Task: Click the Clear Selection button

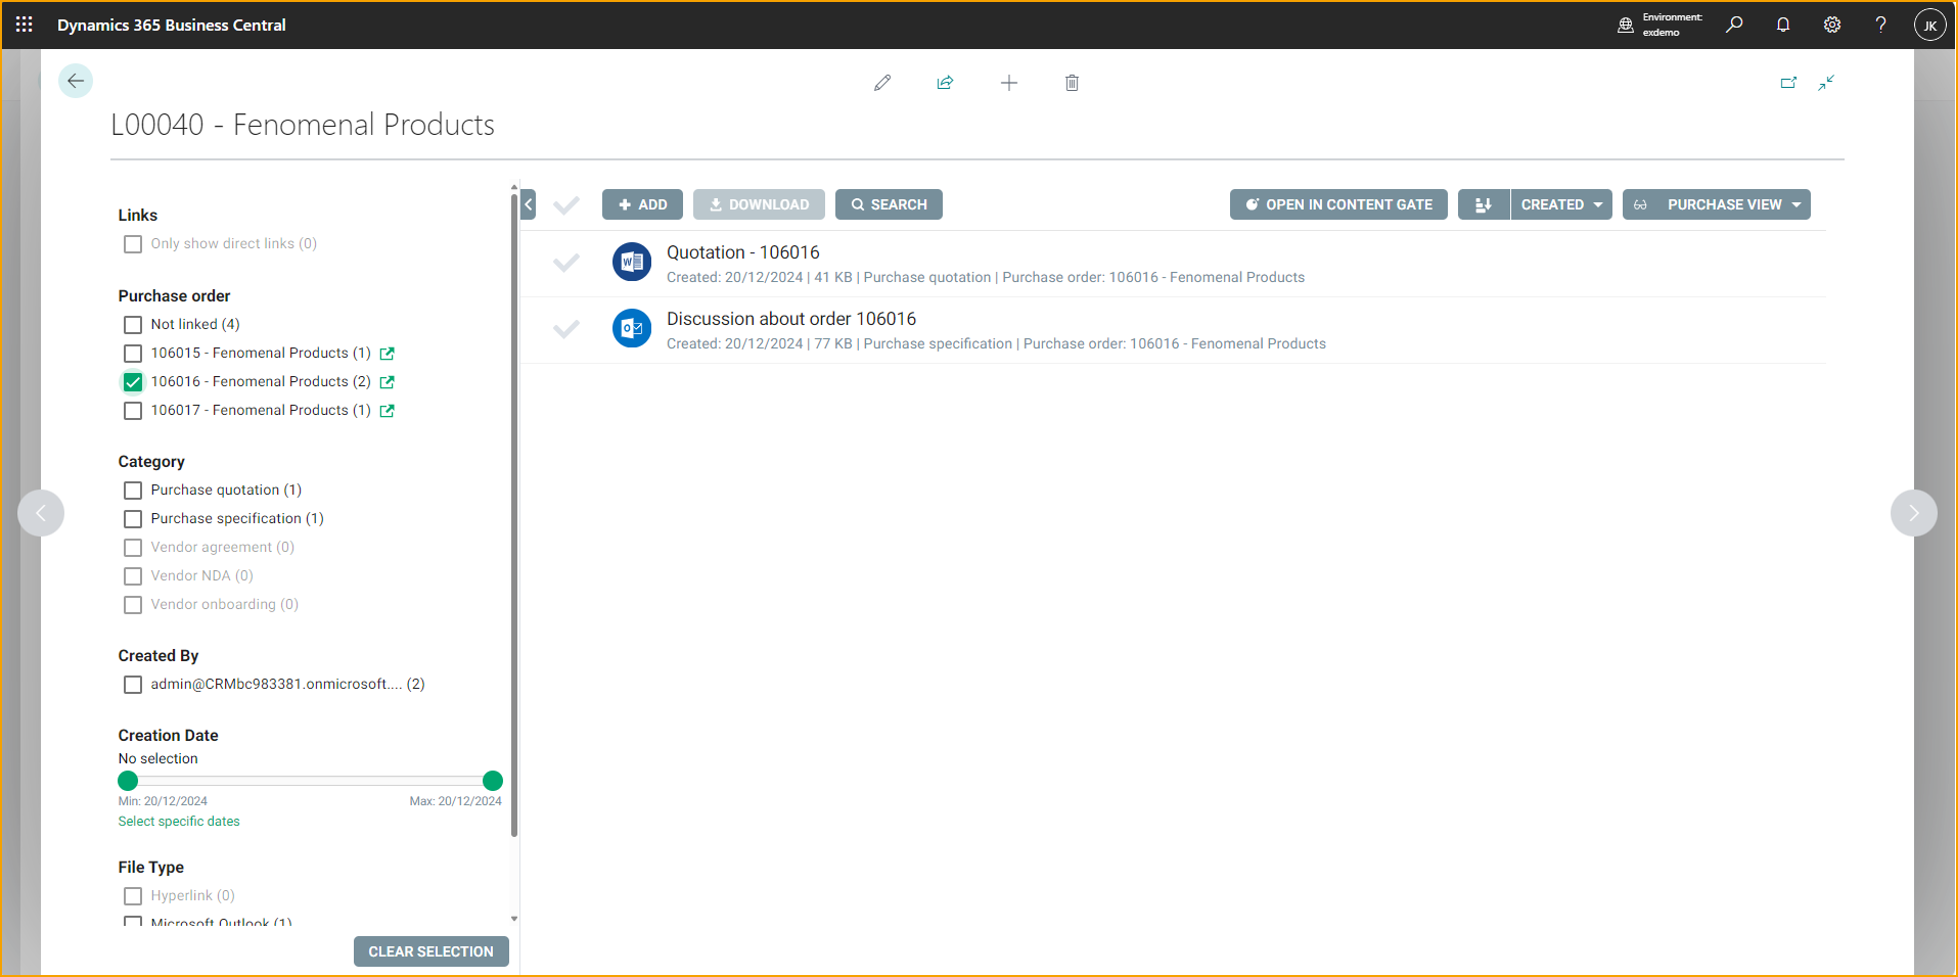Action: point(431,951)
